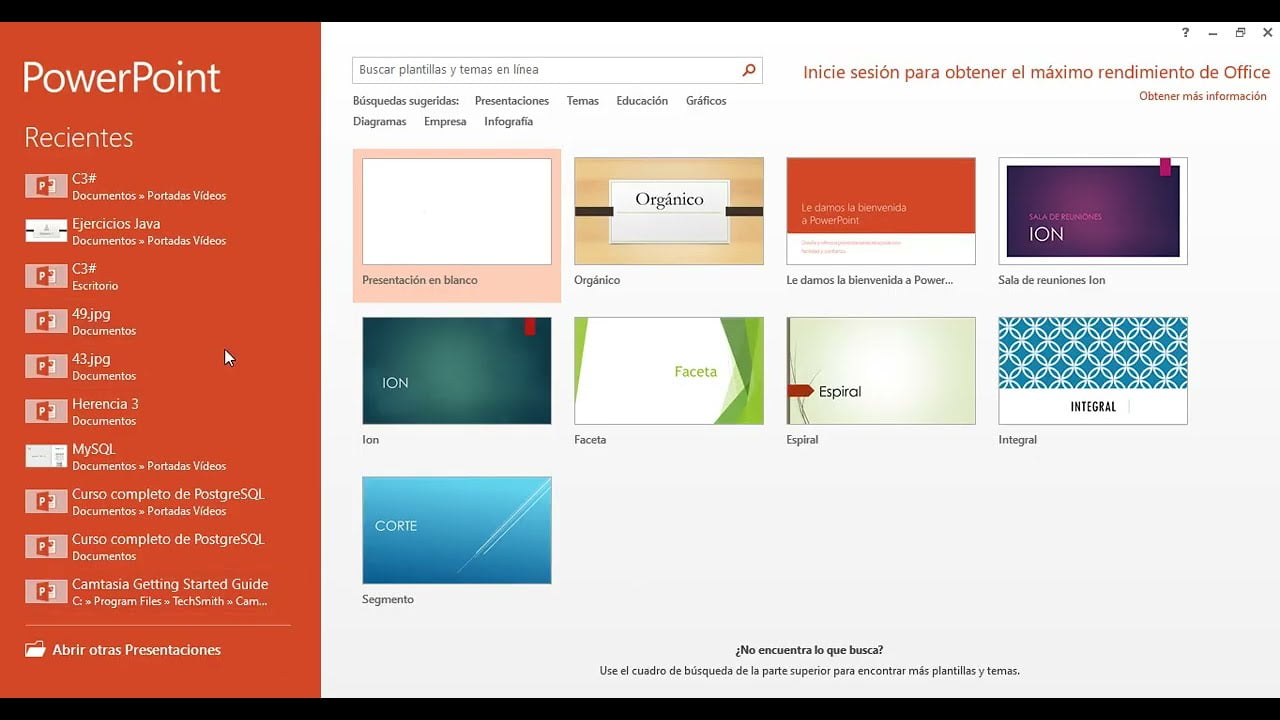Open the Herencia 3 presentation icon
This screenshot has width=1280, height=720.
coord(46,411)
